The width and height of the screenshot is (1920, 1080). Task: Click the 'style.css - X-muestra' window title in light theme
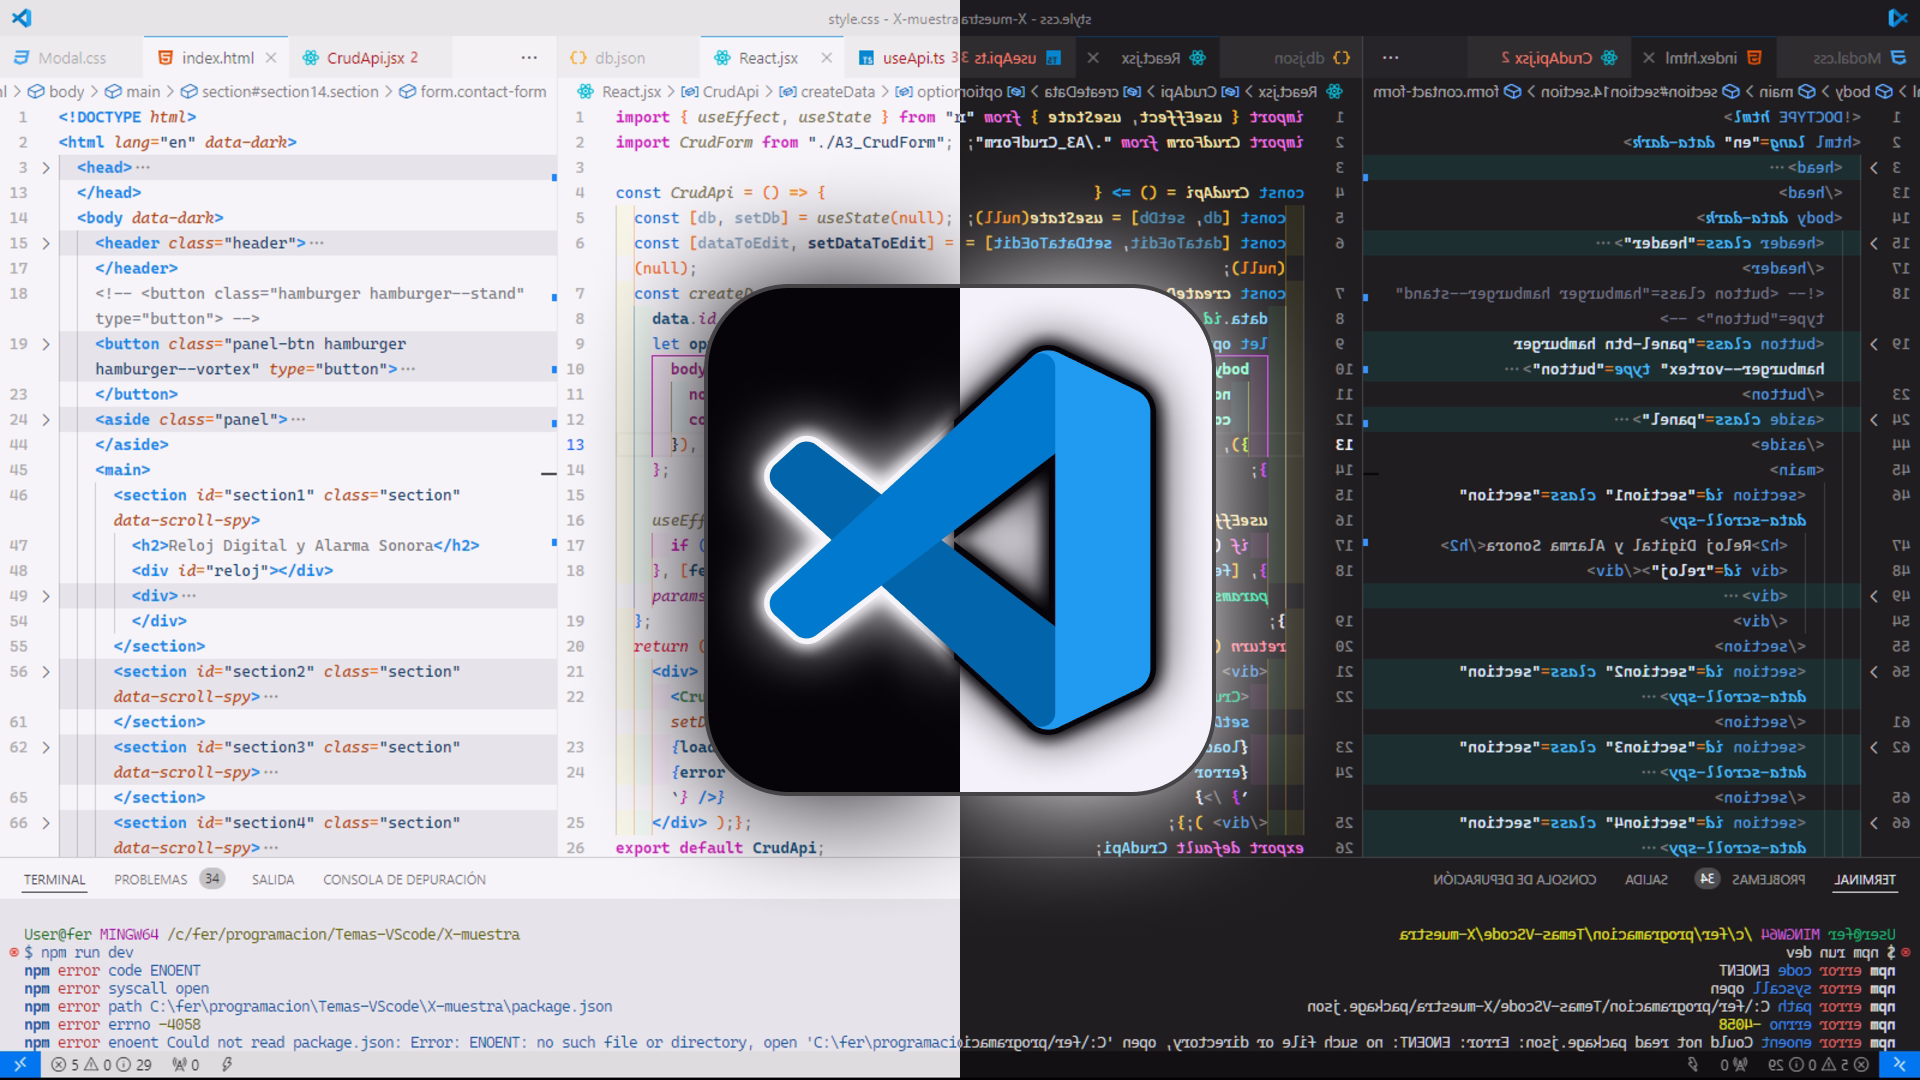tap(892, 18)
